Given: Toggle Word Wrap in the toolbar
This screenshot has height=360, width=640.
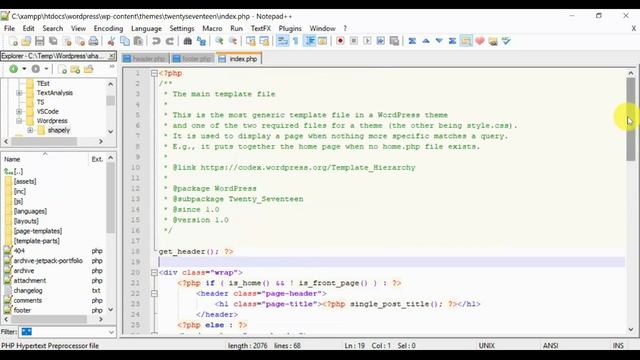Looking at the screenshot, I should [282, 41].
